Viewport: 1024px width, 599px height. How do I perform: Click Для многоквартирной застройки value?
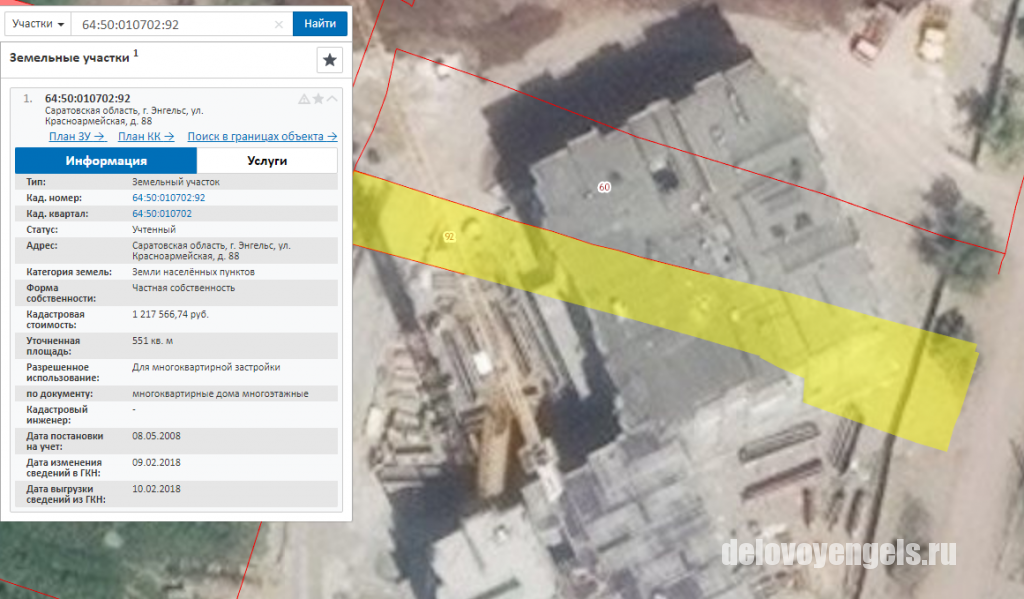[x=206, y=367]
